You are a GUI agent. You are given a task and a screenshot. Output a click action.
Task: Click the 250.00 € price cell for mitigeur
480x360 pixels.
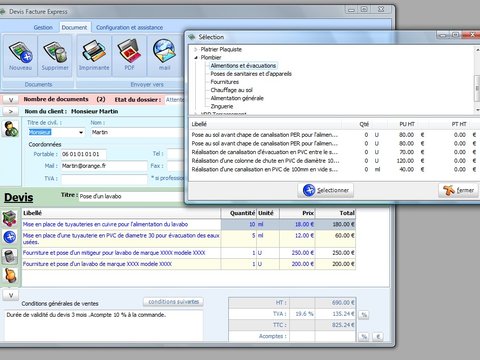click(x=297, y=253)
